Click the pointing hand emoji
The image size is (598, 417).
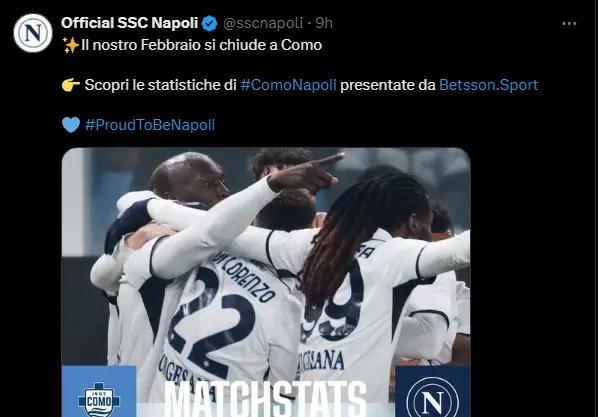pyautogui.click(x=71, y=85)
